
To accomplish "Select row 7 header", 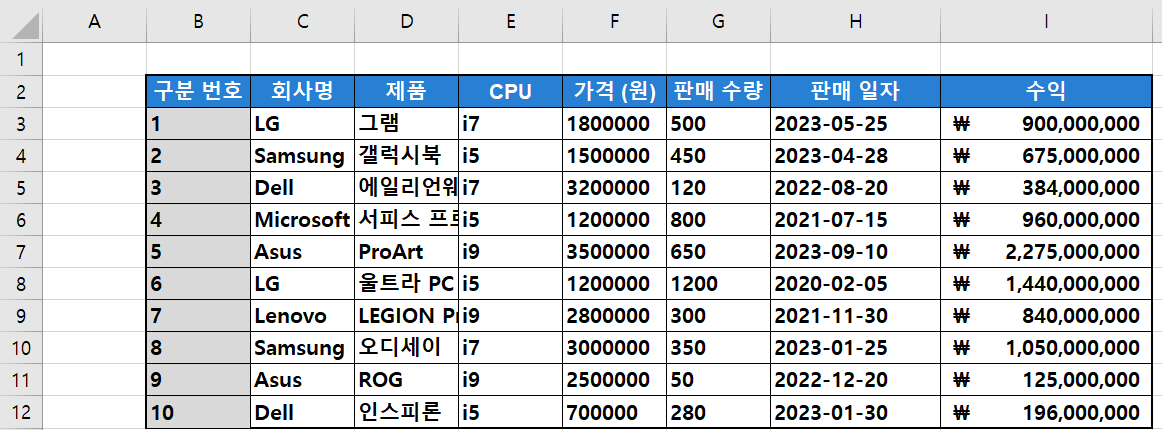I will [21, 251].
